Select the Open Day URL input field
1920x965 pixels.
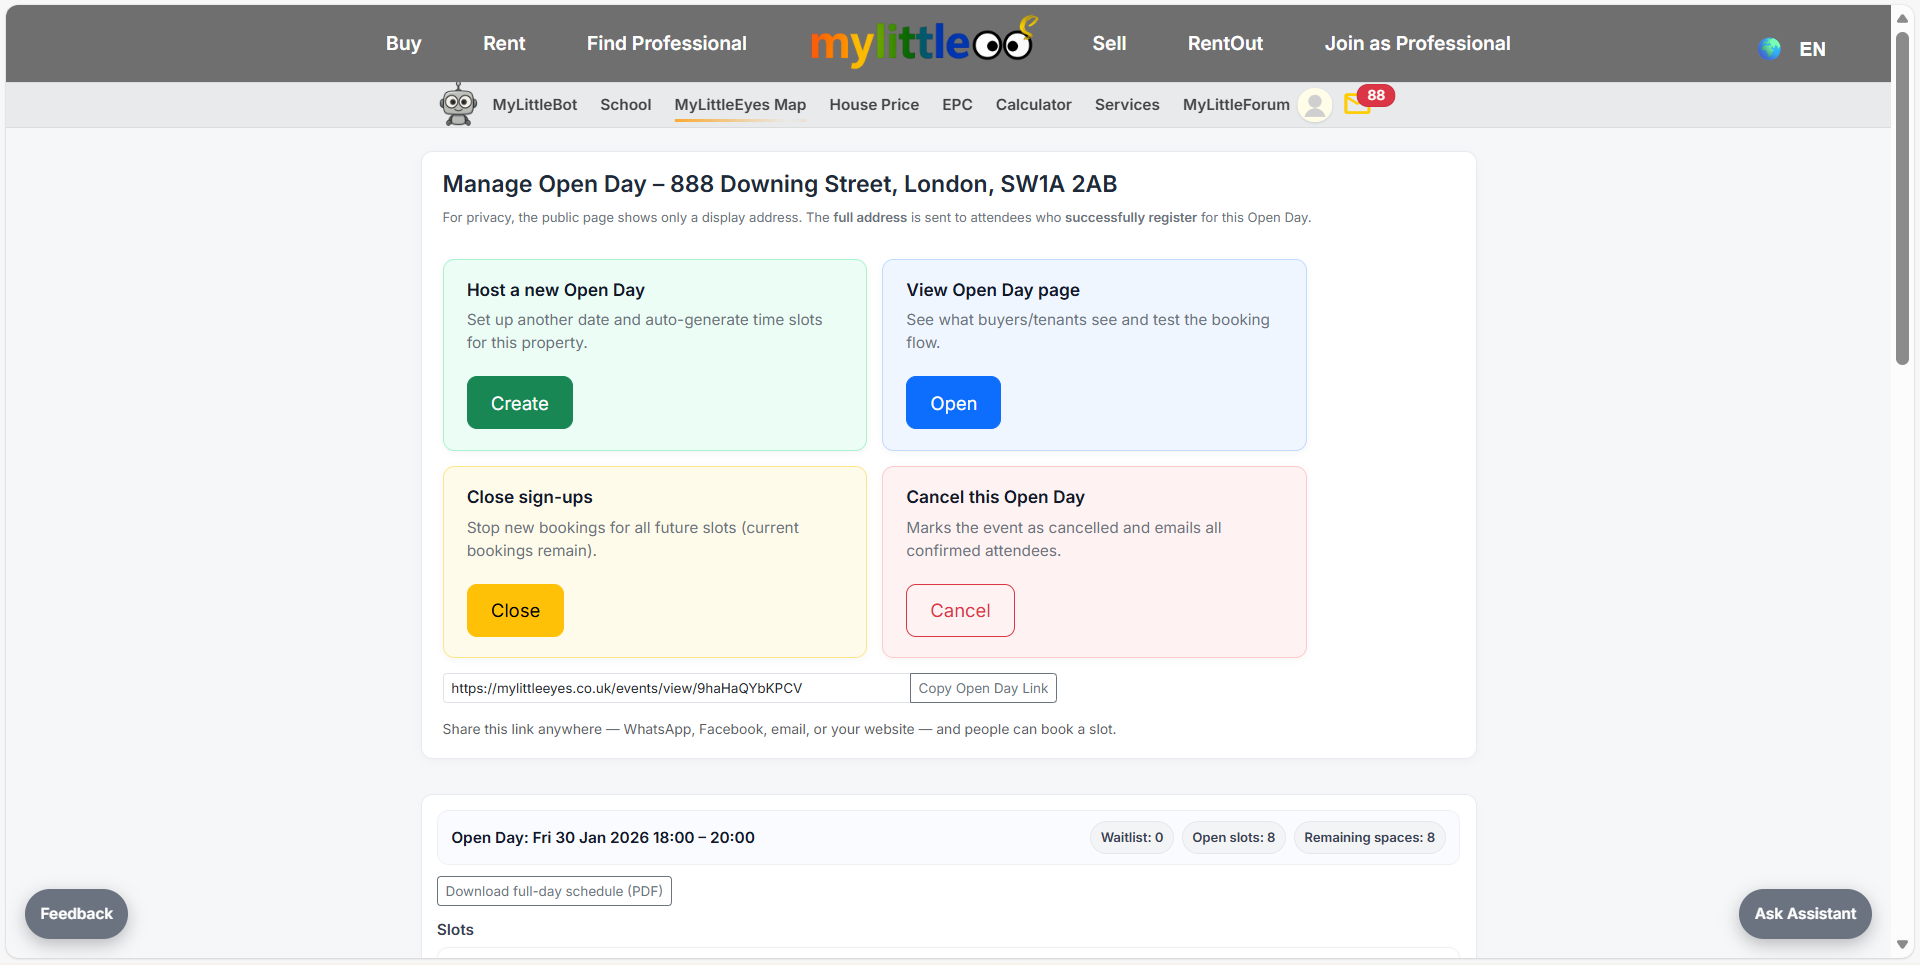click(676, 688)
